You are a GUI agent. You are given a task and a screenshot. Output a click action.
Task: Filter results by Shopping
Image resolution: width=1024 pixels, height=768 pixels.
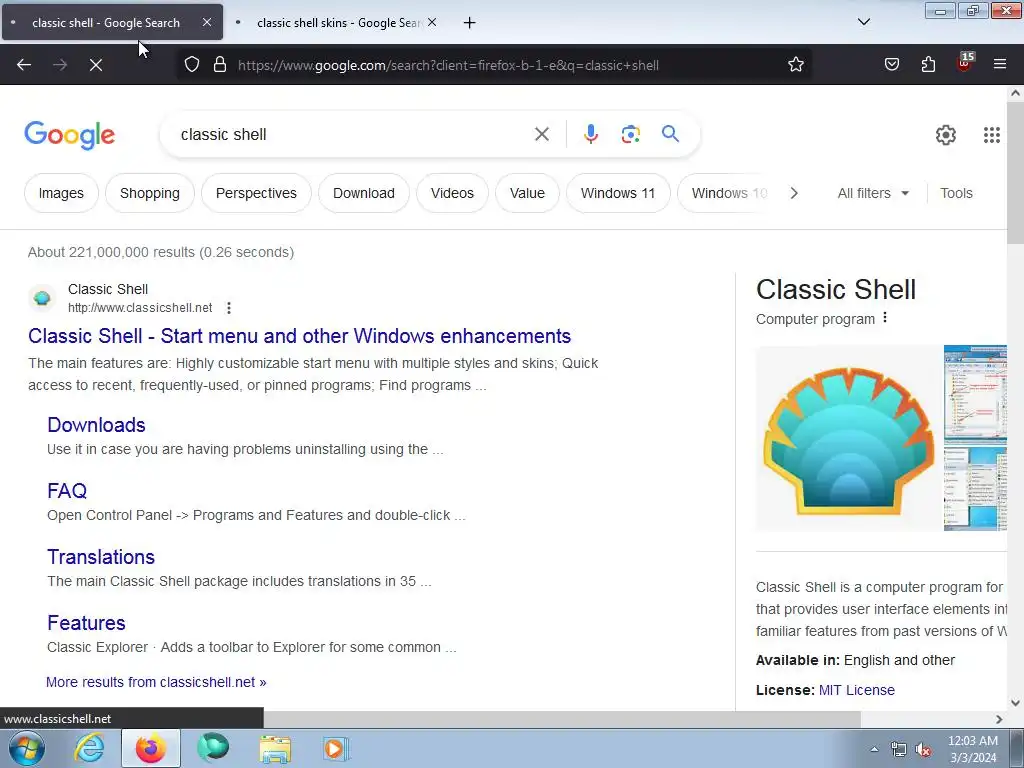tap(150, 193)
